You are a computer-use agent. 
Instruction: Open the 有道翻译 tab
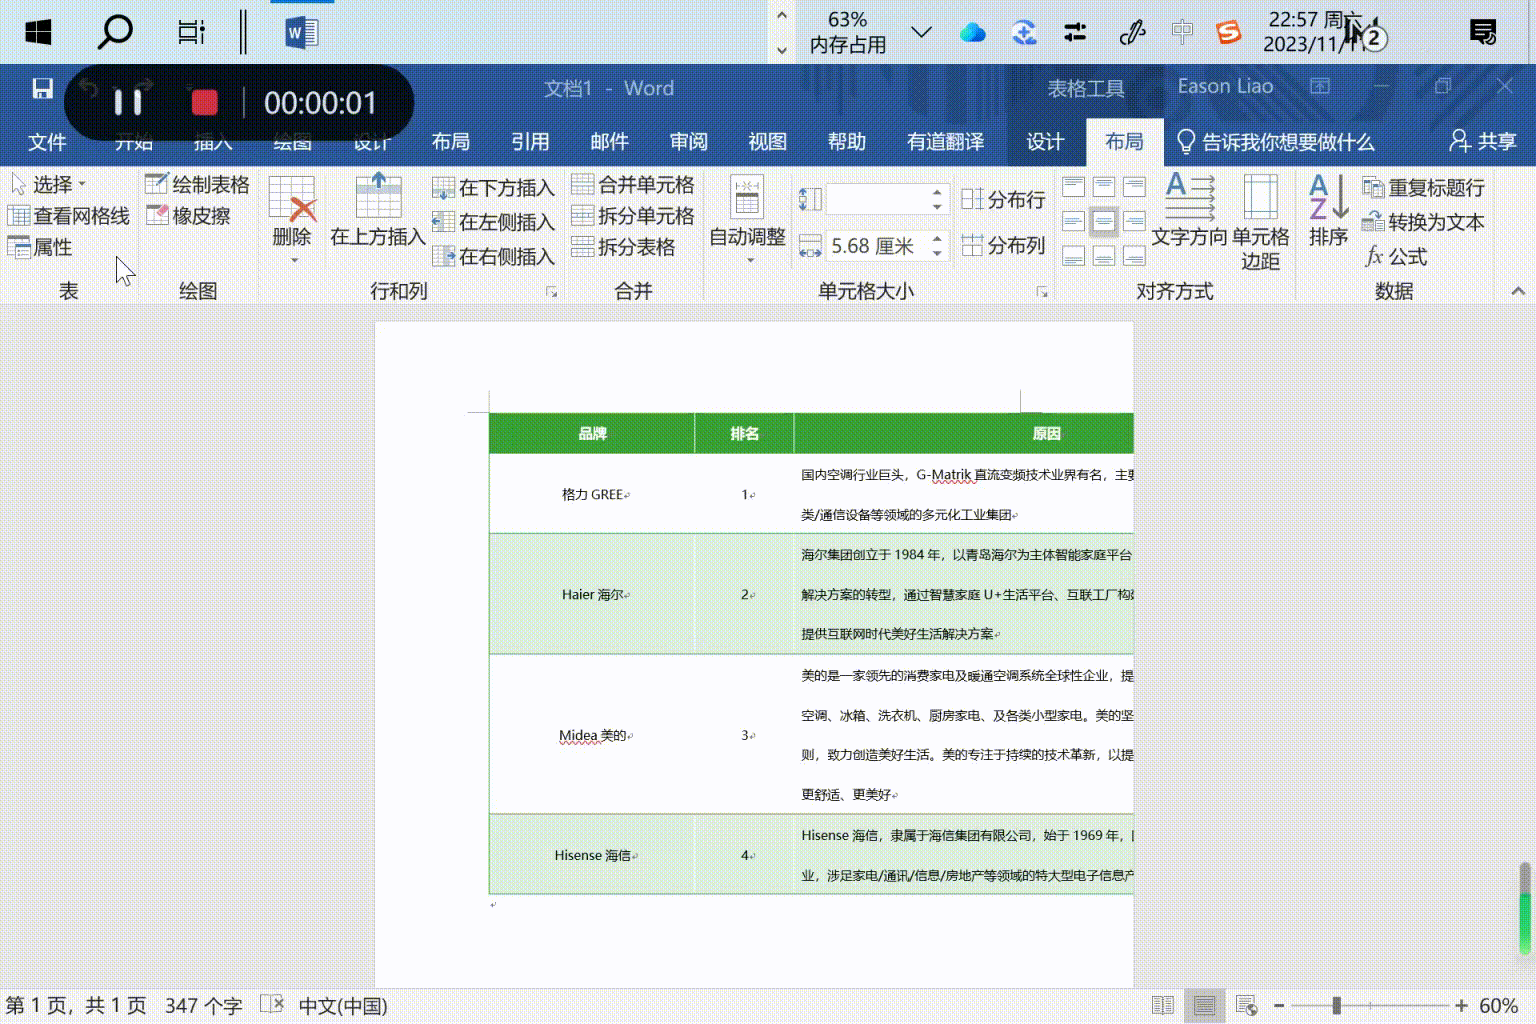click(x=945, y=142)
